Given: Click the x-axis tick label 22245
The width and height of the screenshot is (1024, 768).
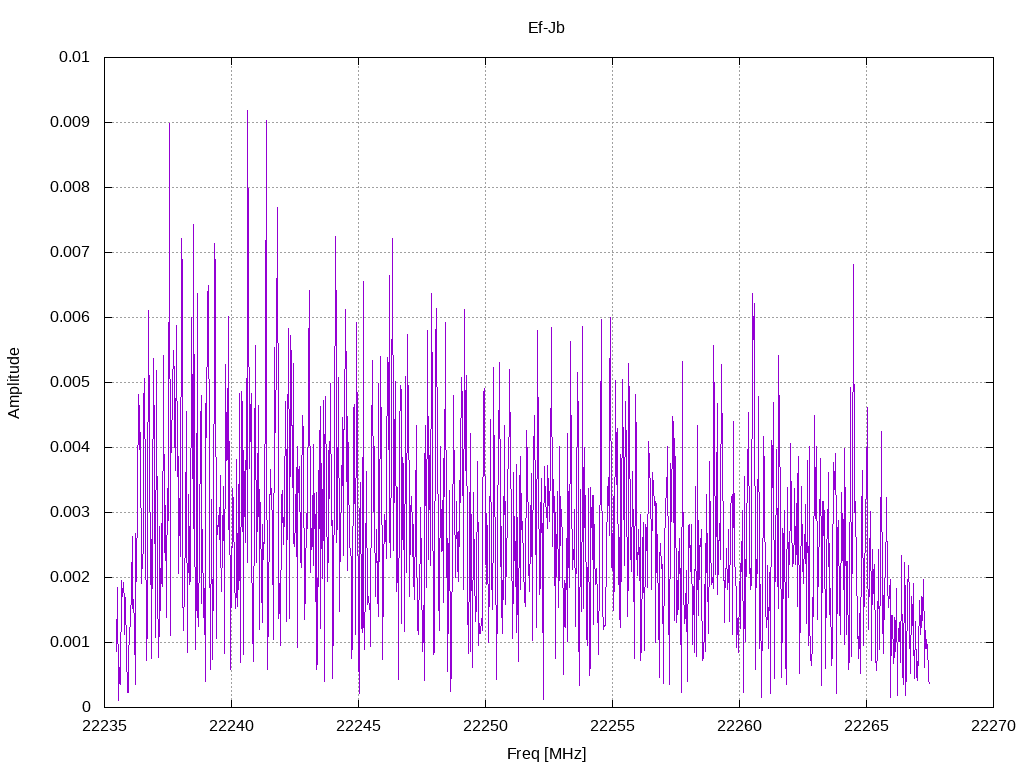Looking at the screenshot, I should [x=359, y=726].
